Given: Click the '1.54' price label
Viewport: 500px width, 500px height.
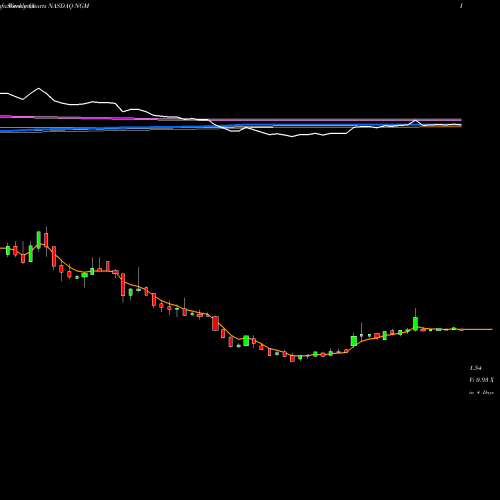Looking at the screenshot, I should pos(475,368).
